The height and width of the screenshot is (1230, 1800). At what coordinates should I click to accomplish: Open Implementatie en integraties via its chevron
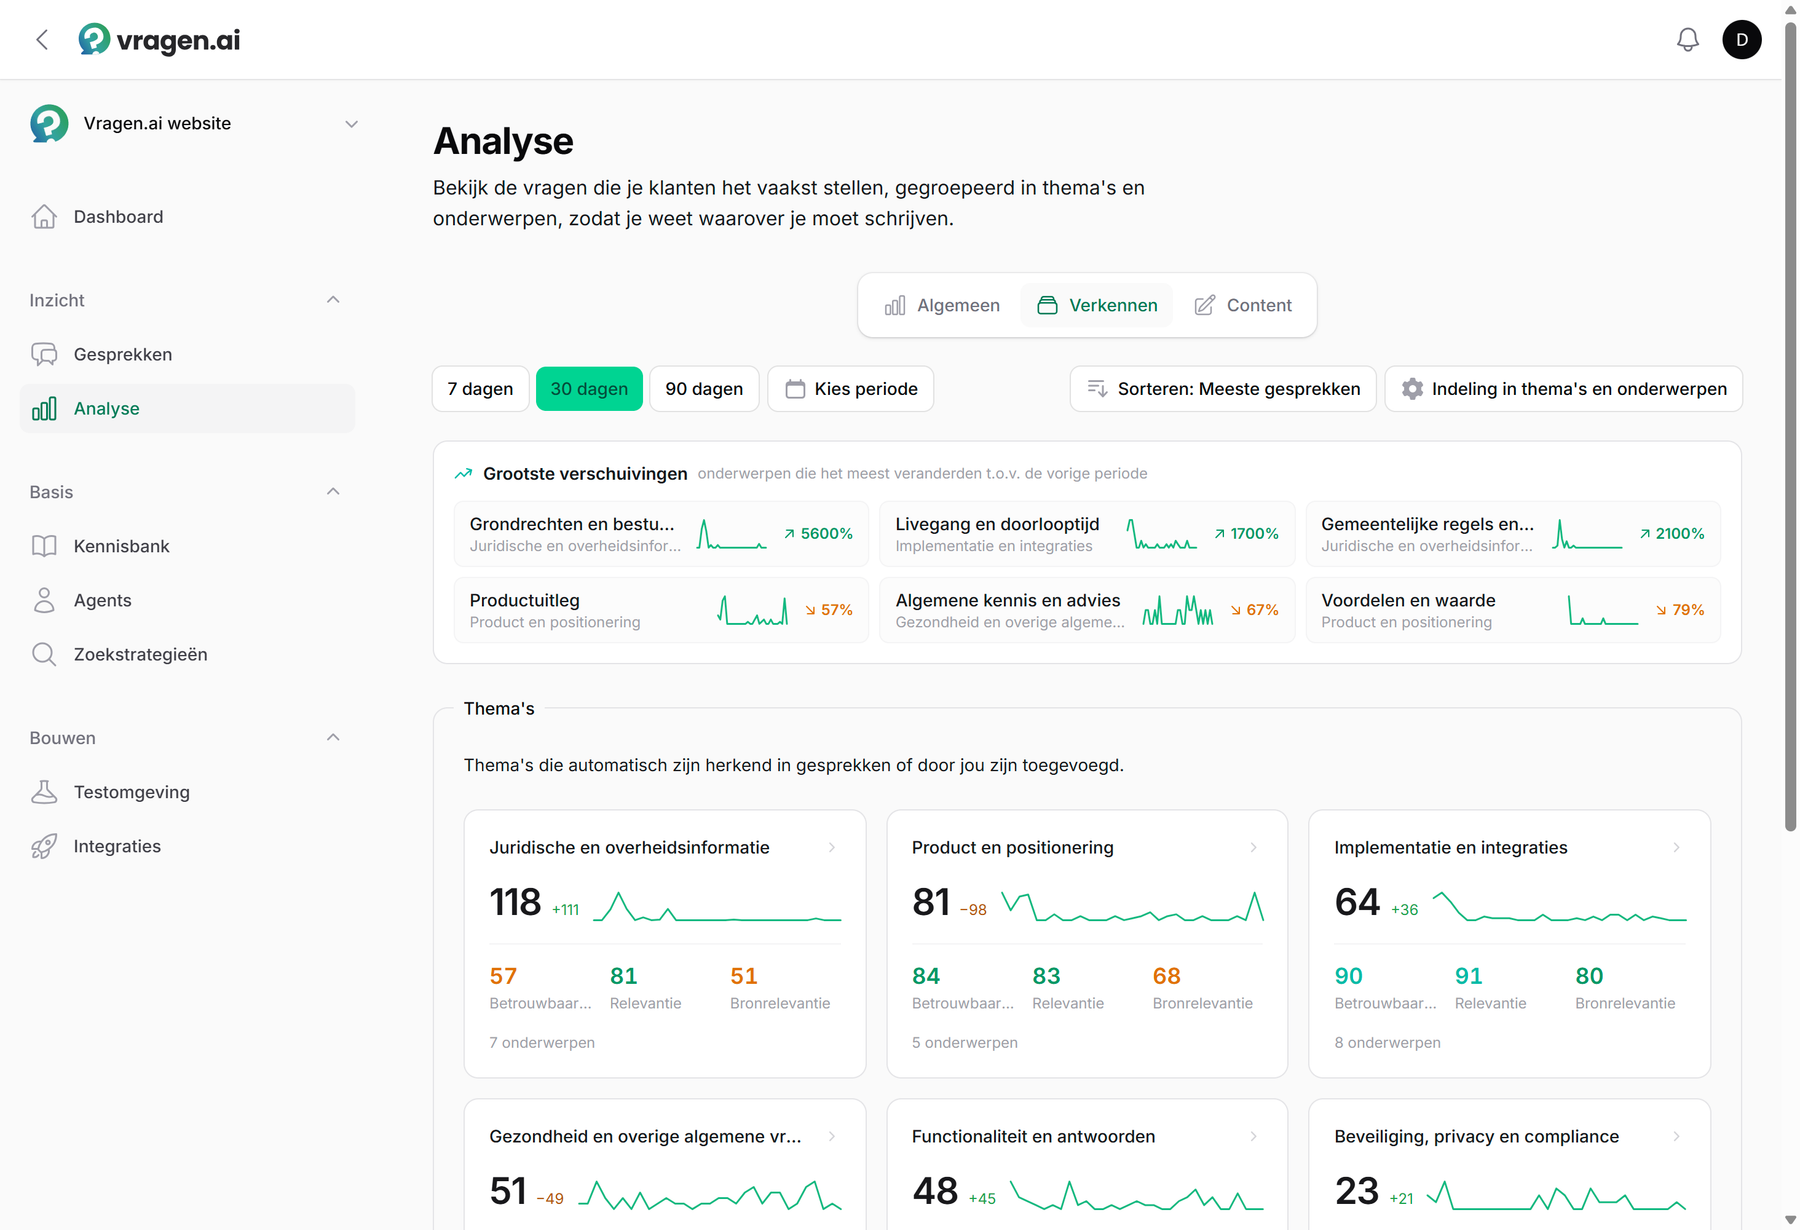pos(1677,848)
